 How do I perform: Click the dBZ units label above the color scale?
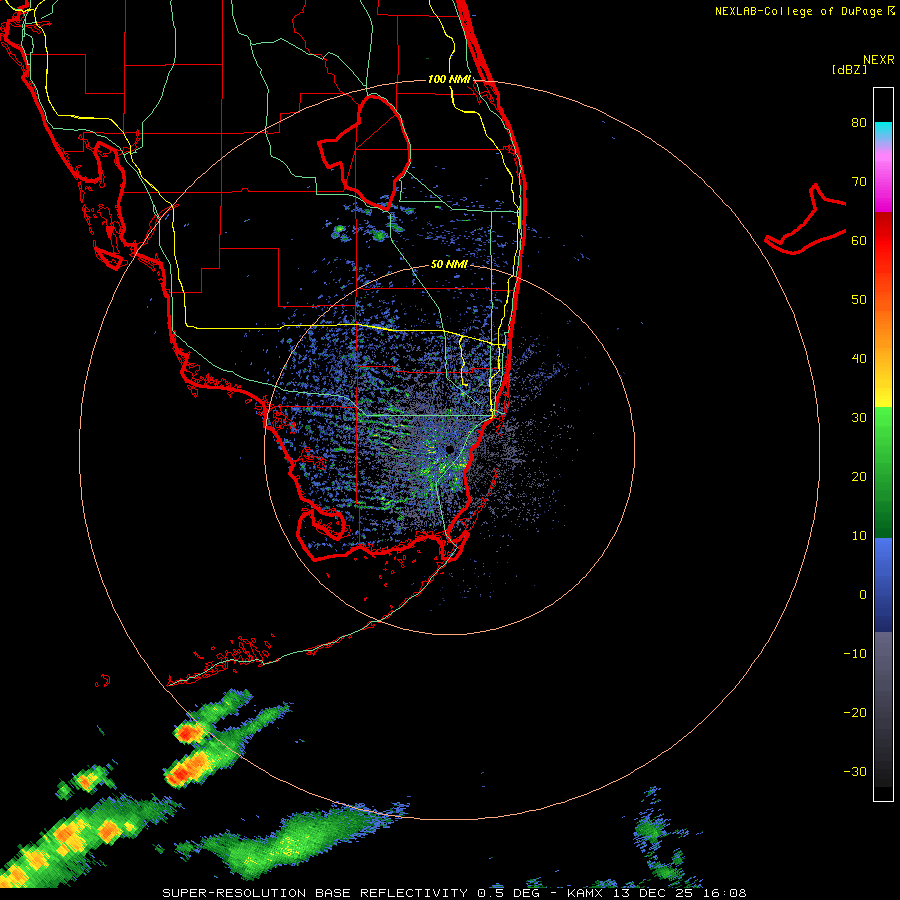[x=849, y=69]
